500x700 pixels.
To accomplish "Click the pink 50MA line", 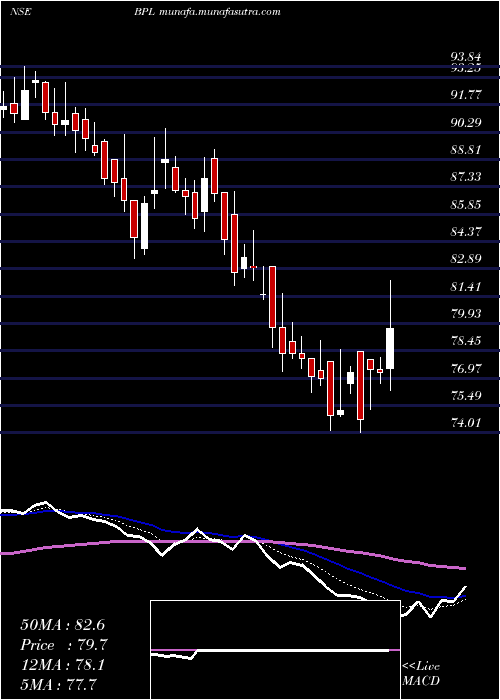I will (232, 542).
